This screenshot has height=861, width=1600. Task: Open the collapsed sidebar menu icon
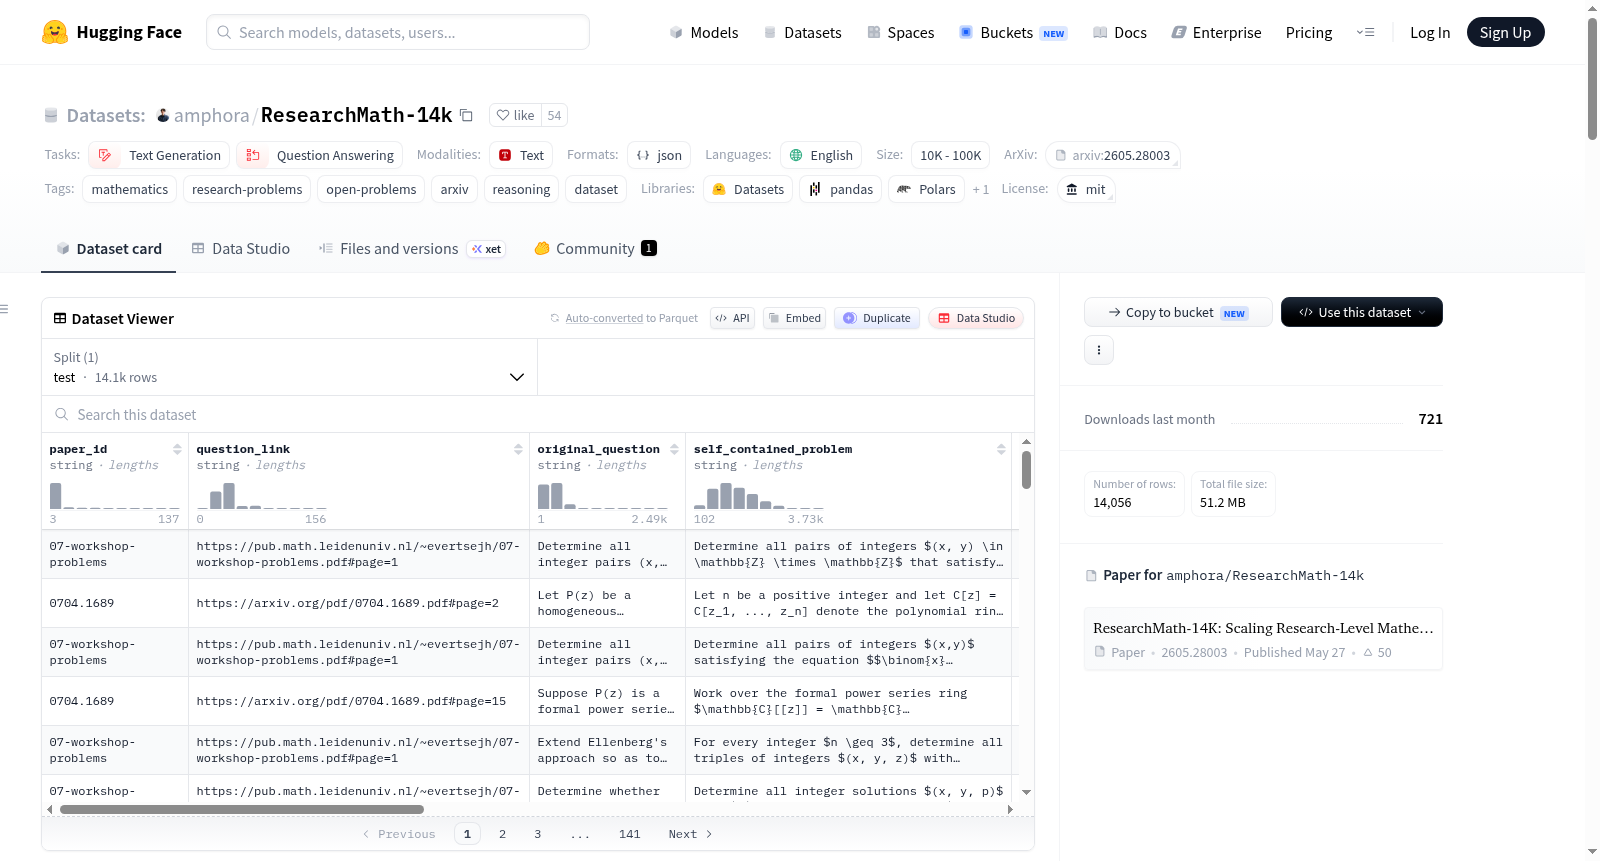click(4, 309)
